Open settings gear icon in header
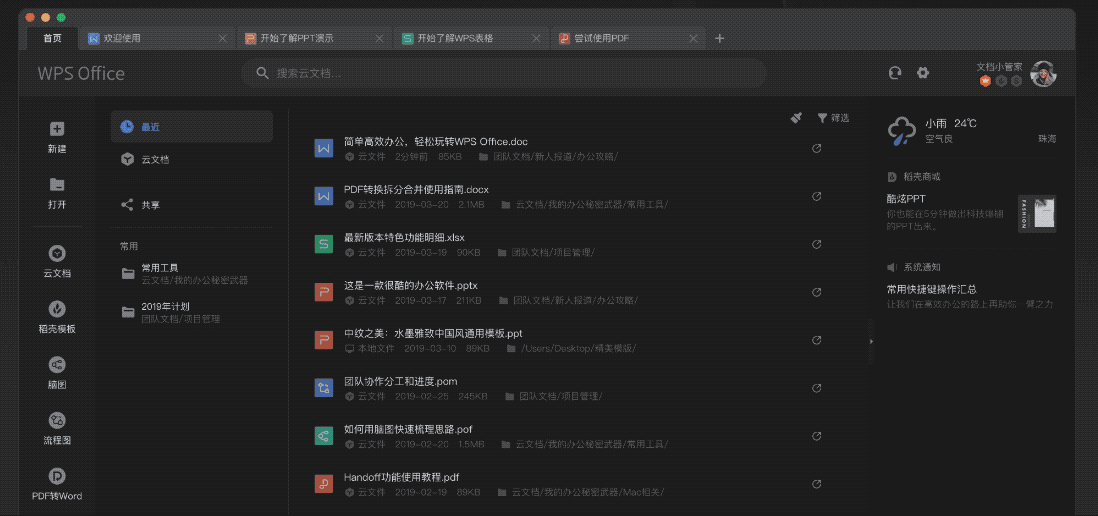 coord(923,73)
